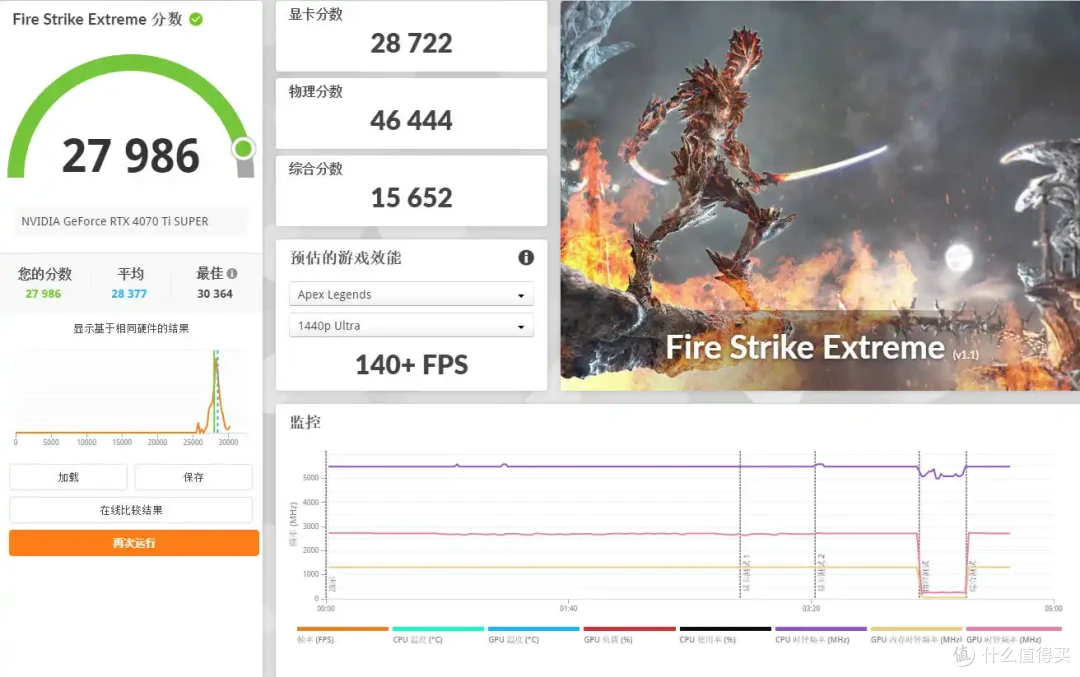The width and height of the screenshot is (1080, 677).
Task: Click the 监控 section heading
Action: pyautogui.click(x=305, y=422)
